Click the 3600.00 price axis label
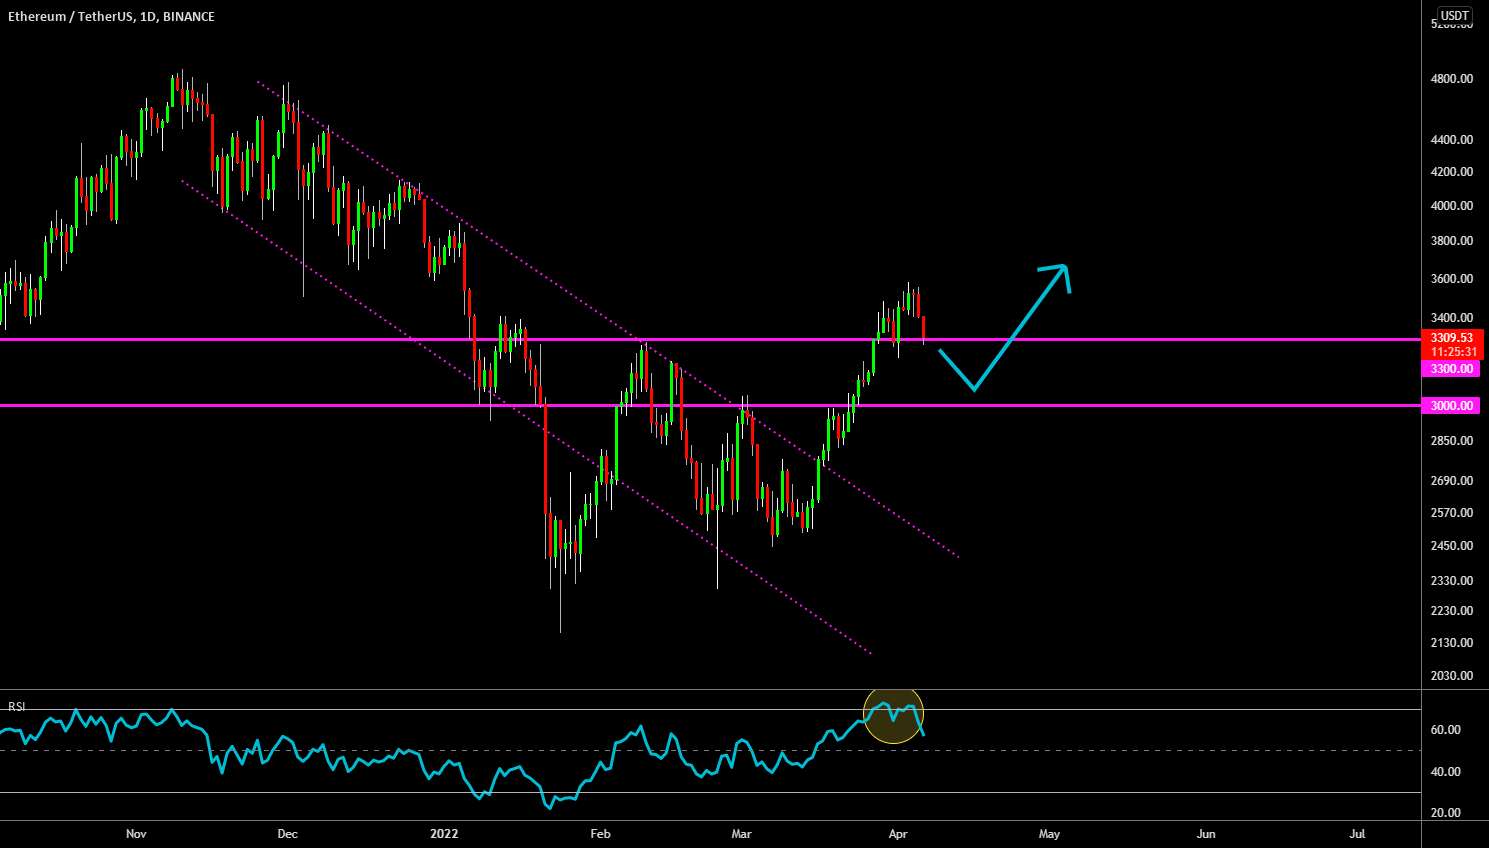The width and height of the screenshot is (1489, 848). click(1452, 279)
